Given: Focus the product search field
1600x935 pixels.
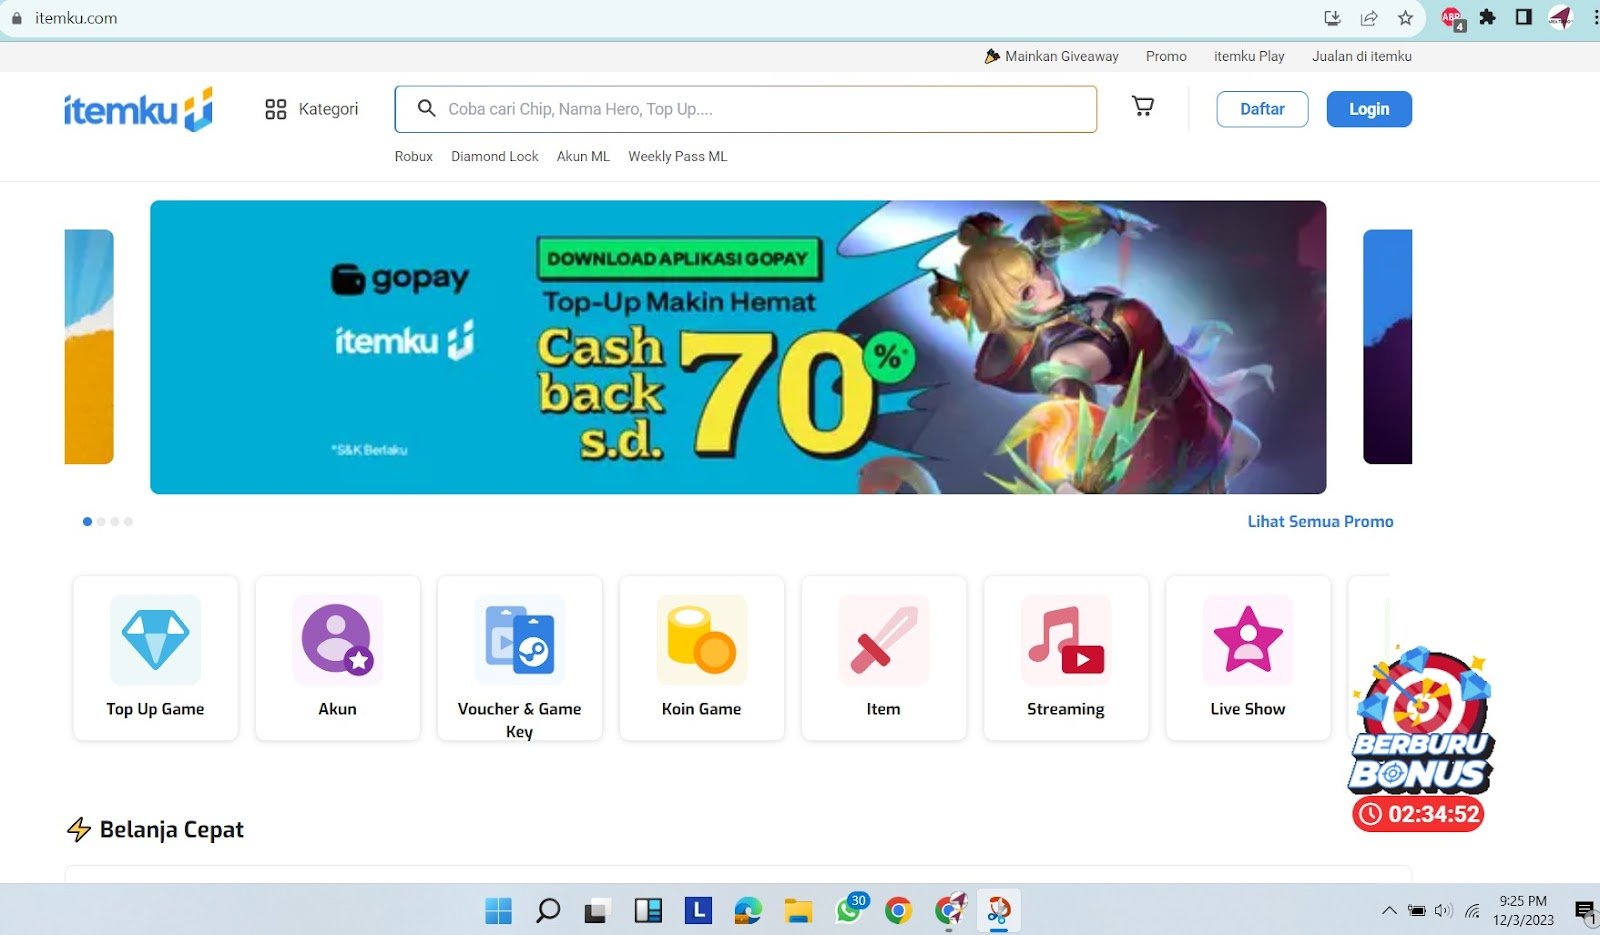Looking at the screenshot, I should [x=746, y=109].
